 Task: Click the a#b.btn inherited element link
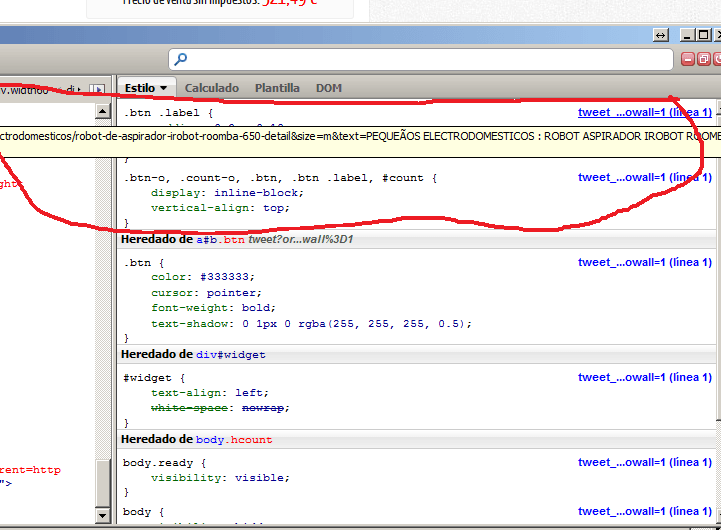[x=220, y=239]
